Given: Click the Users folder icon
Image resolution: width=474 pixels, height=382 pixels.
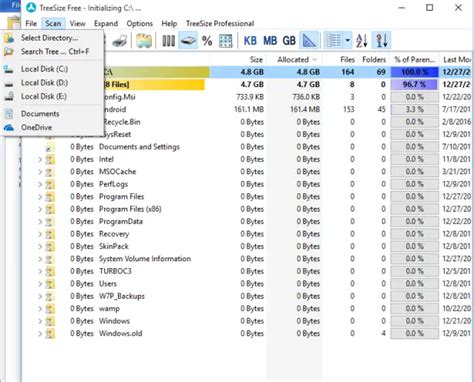Looking at the screenshot, I should tap(50, 284).
